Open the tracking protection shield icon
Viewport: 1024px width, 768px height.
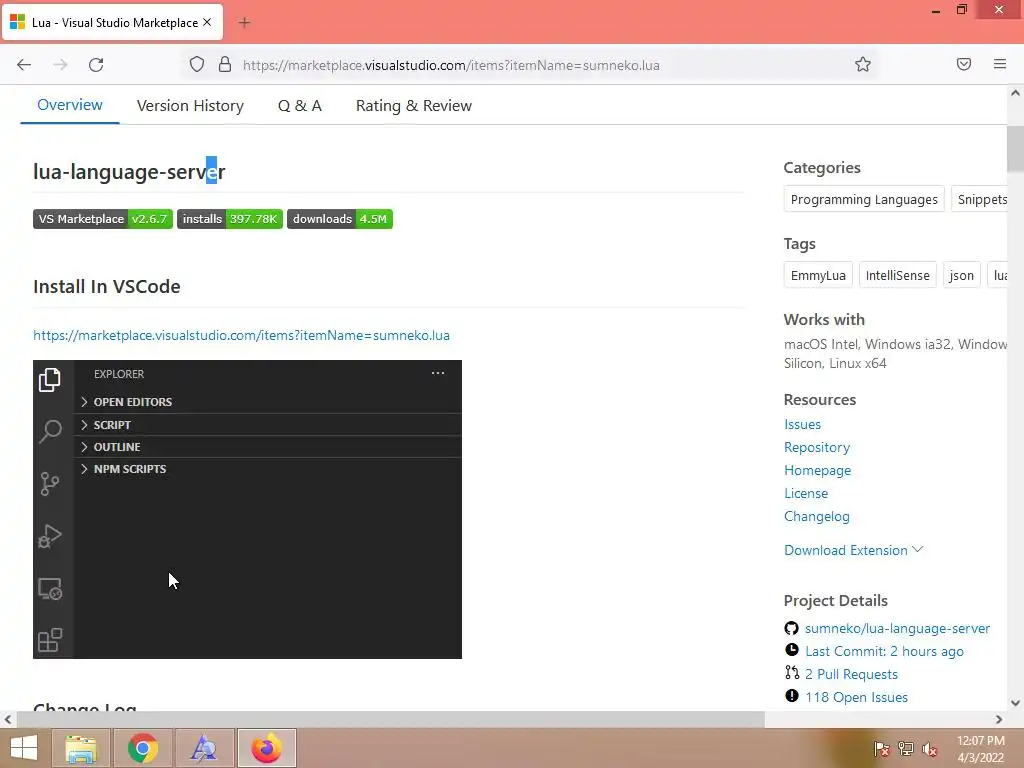point(197,65)
